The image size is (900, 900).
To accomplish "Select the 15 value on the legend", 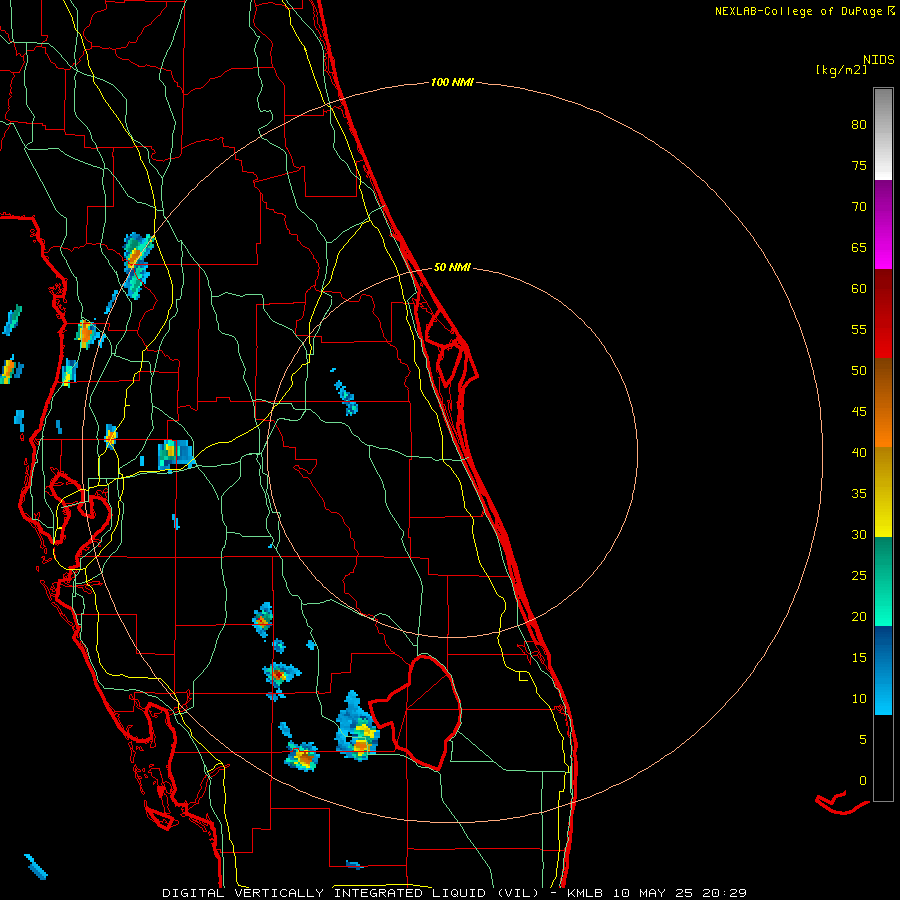I will 859,657.
